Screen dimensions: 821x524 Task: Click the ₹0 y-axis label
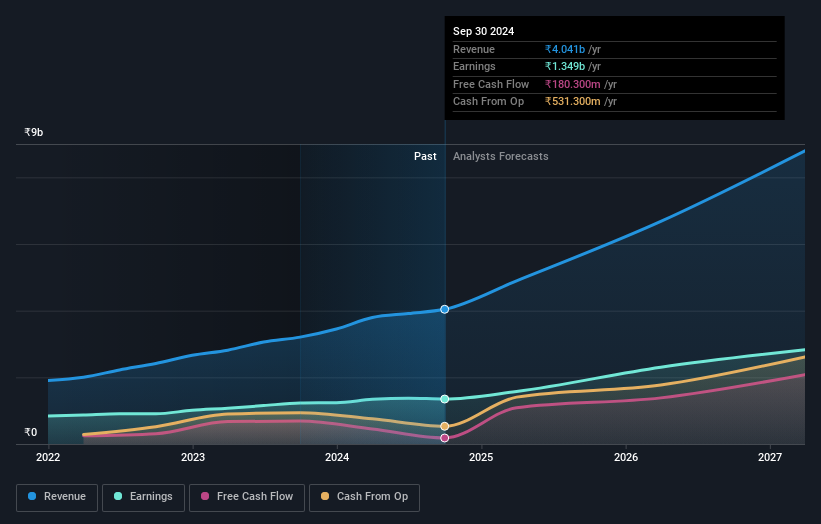(x=31, y=432)
